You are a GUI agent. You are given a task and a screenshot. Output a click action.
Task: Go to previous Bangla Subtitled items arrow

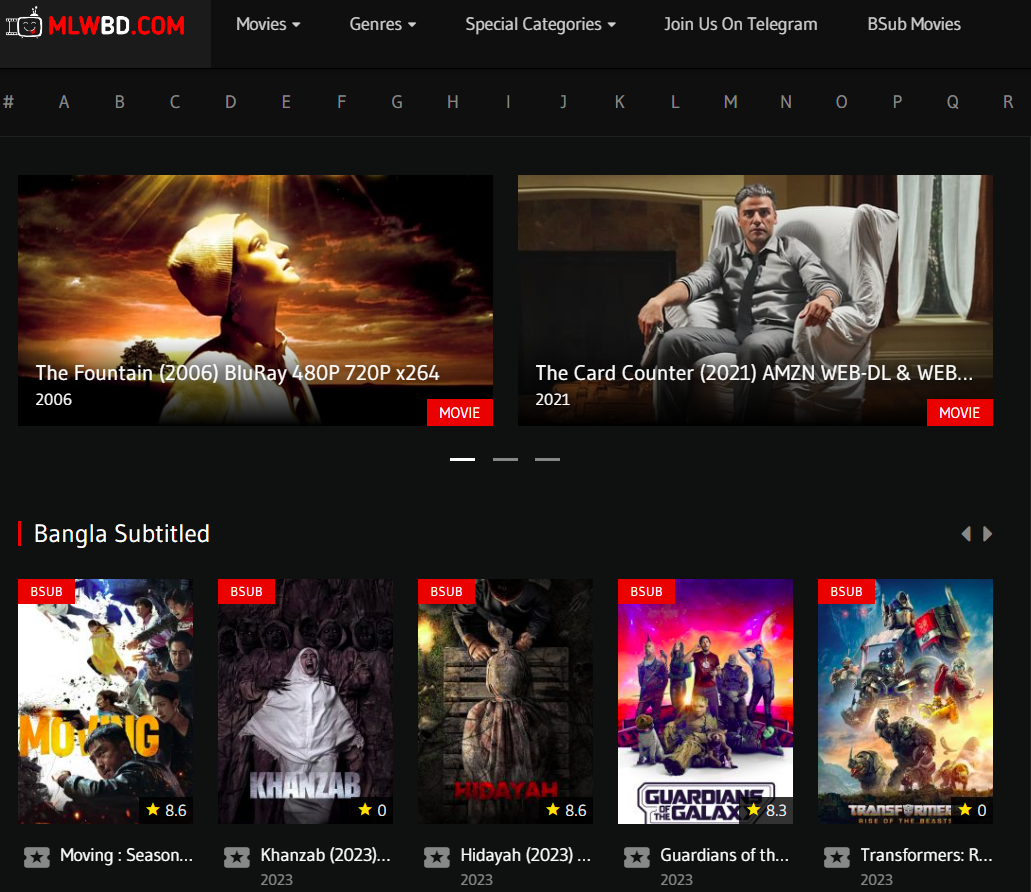pyautogui.click(x=966, y=534)
